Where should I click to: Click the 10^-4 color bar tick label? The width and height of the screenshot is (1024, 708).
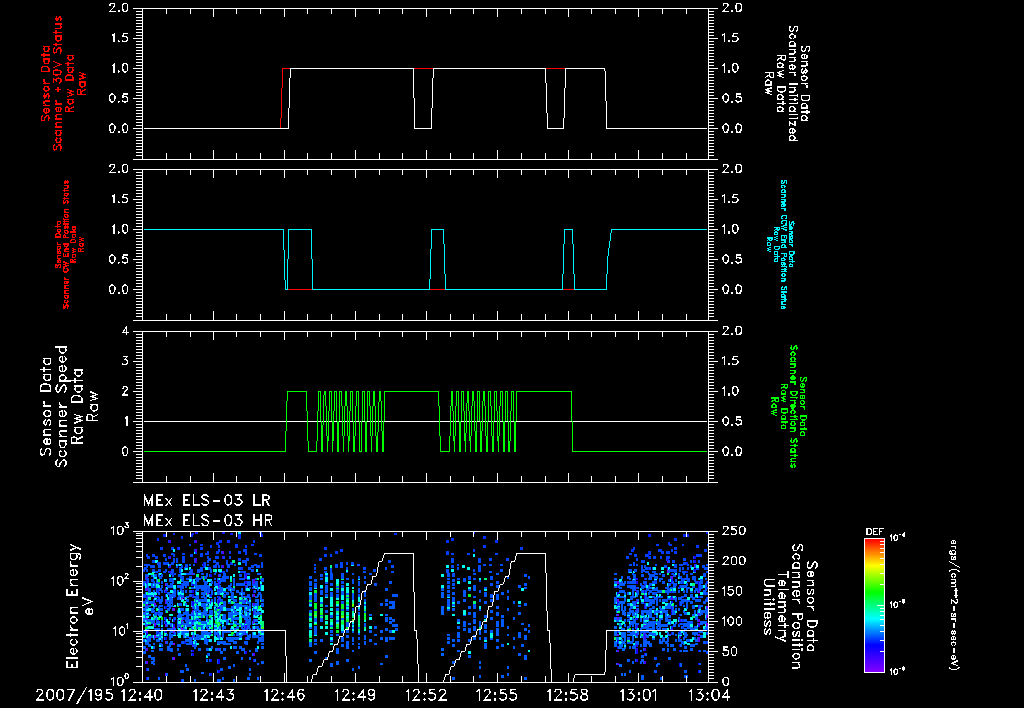(x=898, y=538)
